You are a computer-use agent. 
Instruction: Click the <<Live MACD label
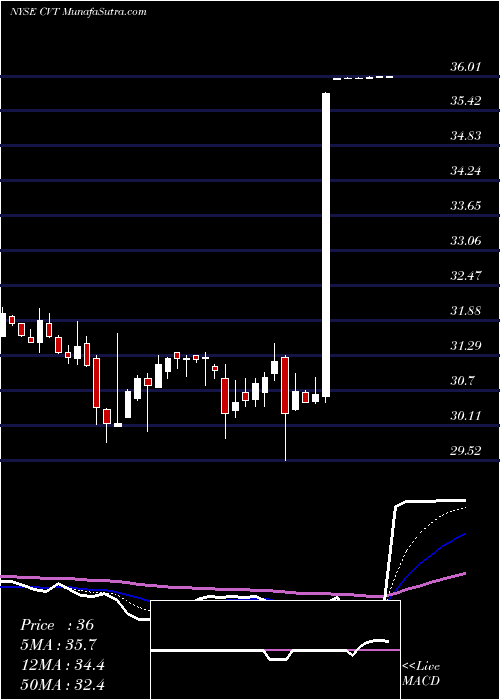[x=421, y=674]
